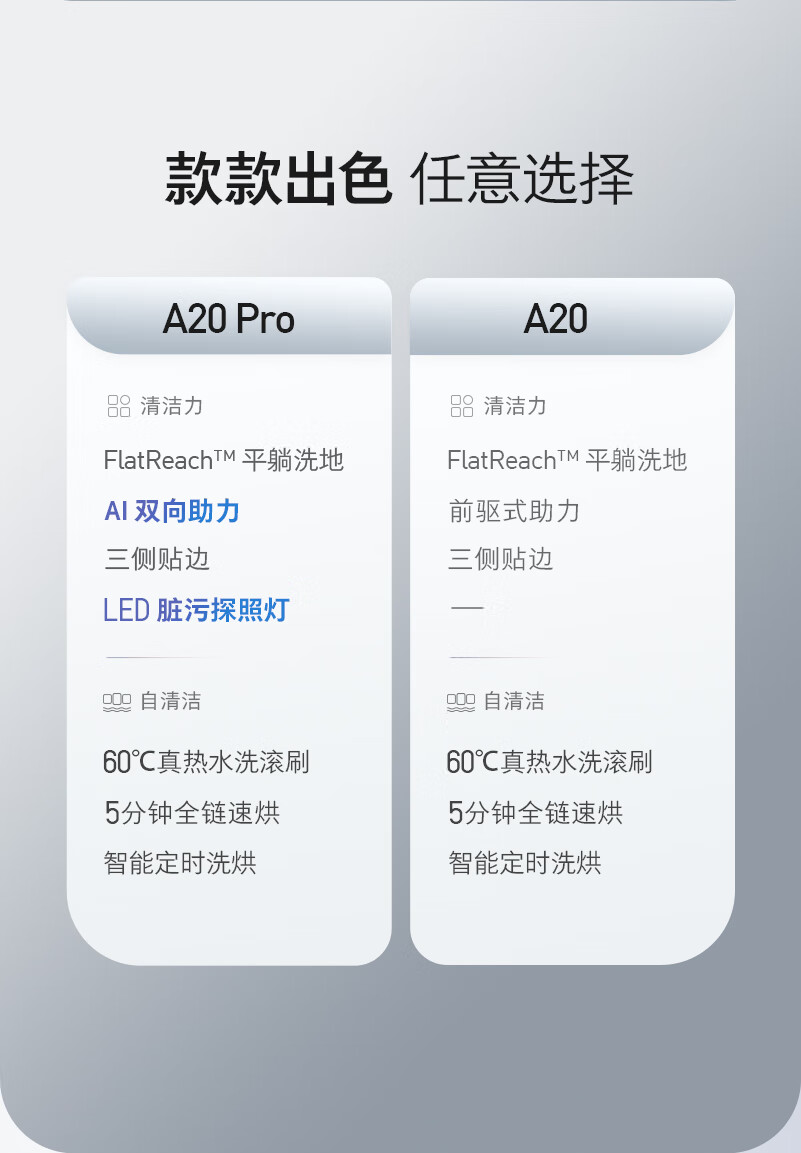Viewport: 801px width, 1153px height.
Task: Select the A20 header tab
Action: click(x=556, y=319)
